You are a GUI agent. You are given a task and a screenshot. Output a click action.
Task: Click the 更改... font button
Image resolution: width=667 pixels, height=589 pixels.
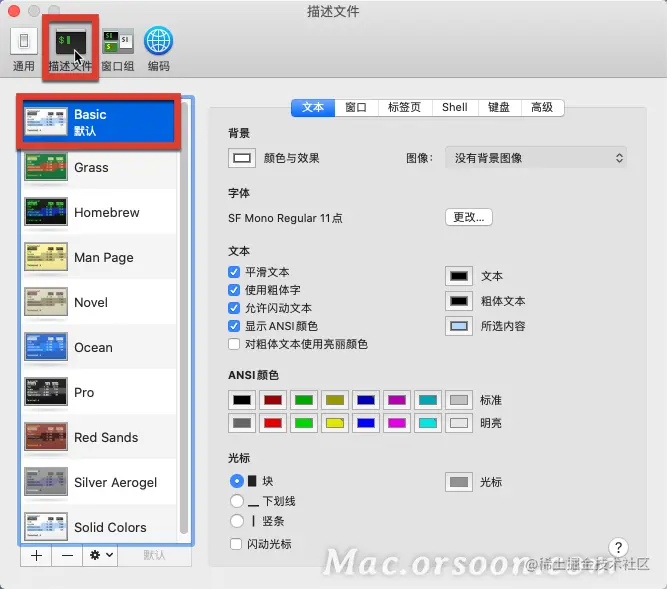tap(469, 217)
